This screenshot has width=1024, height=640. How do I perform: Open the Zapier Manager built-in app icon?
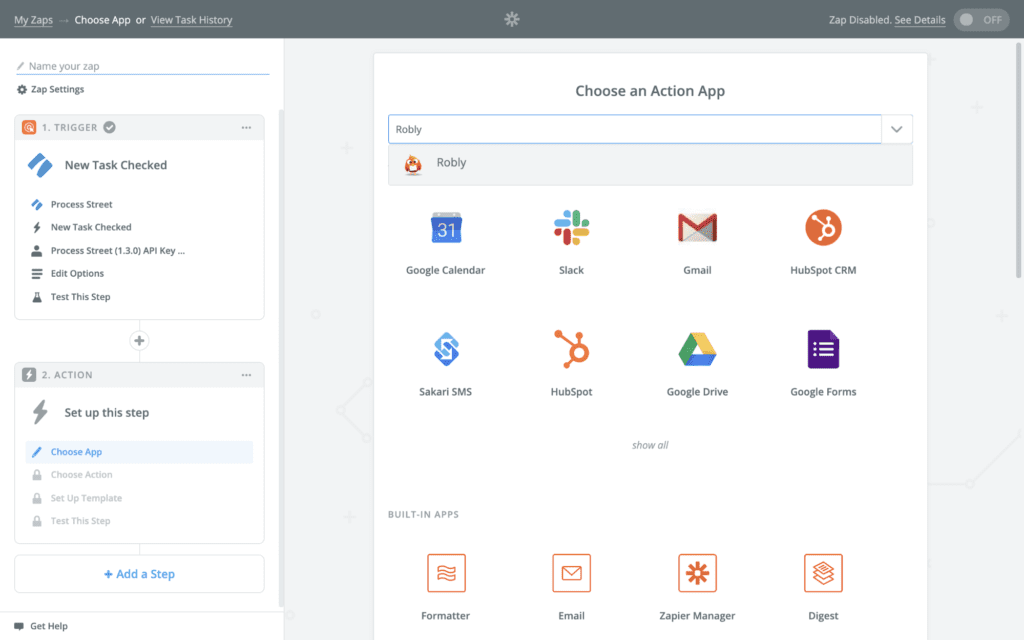(697, 573)
